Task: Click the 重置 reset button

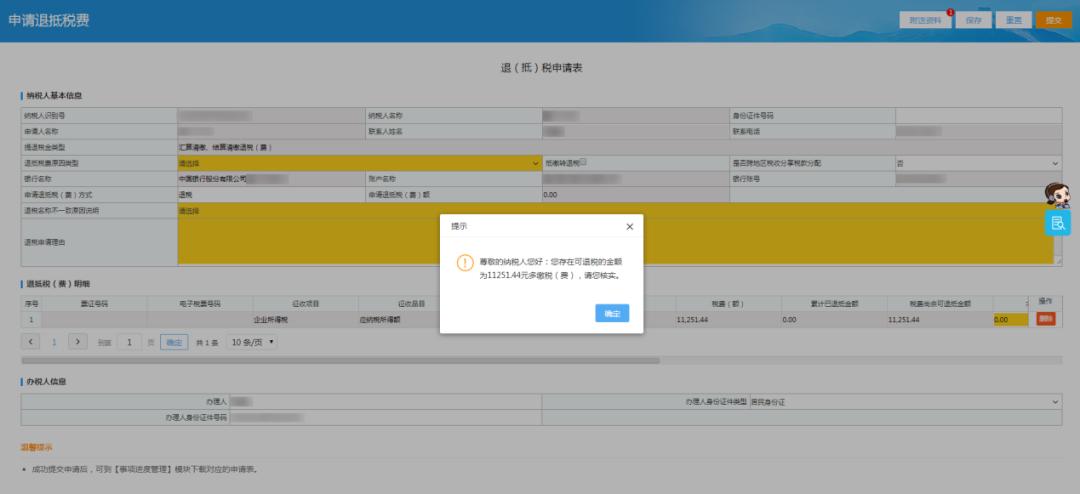Action: 1013,21
